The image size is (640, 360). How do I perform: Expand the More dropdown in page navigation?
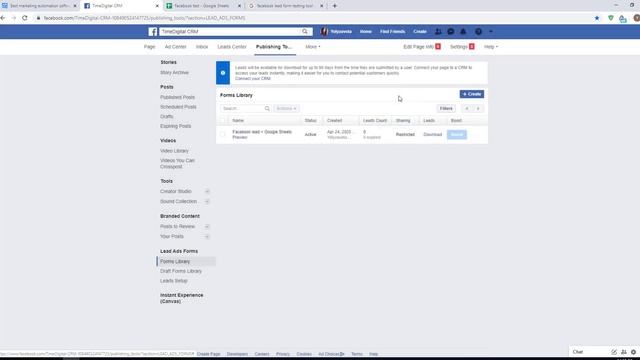click(x=313, y=47)
